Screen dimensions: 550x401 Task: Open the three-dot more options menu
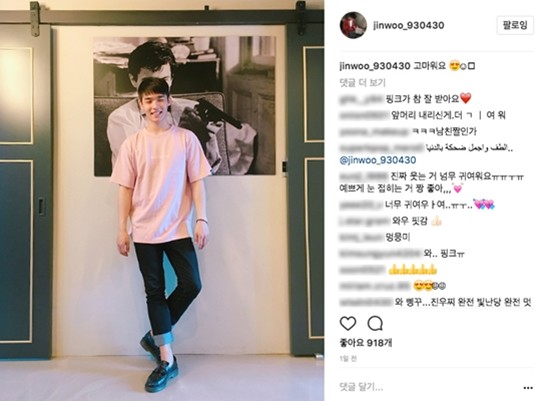(x=528, y=388)
